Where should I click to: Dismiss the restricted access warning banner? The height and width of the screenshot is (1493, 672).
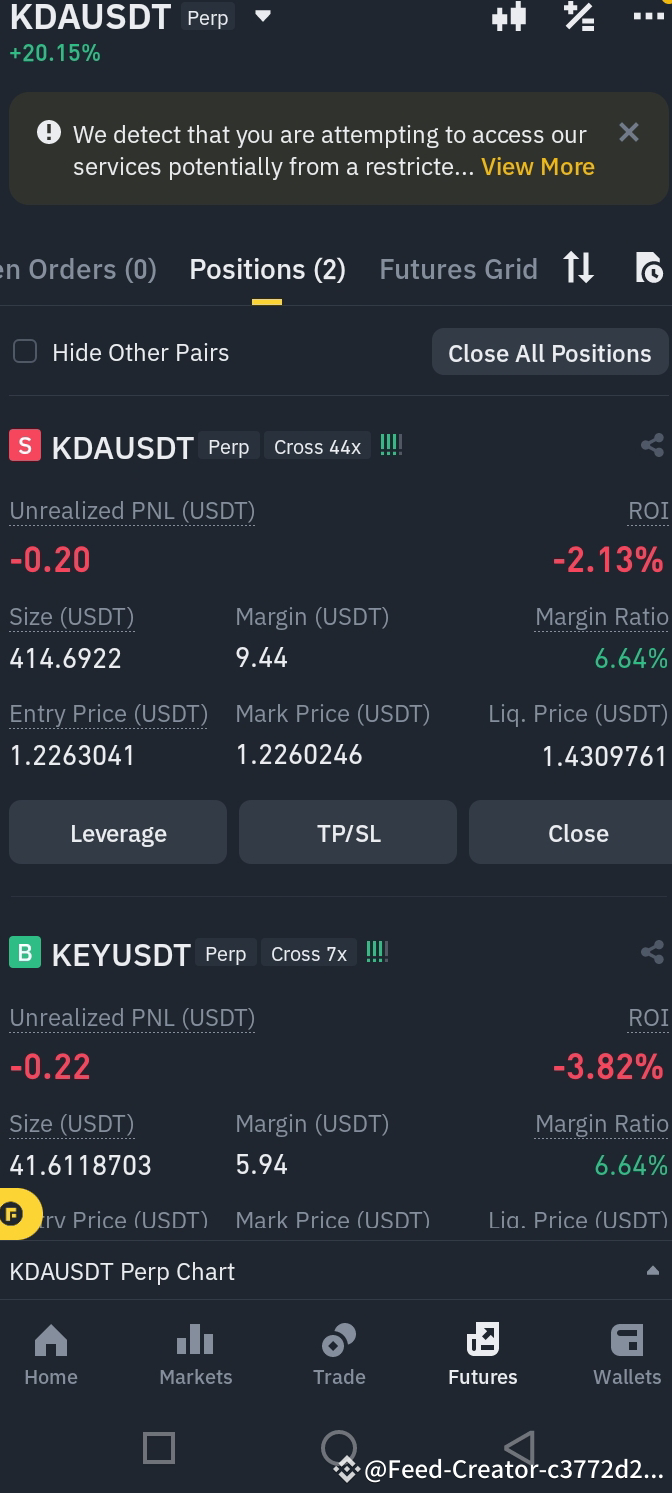[628, 131]
